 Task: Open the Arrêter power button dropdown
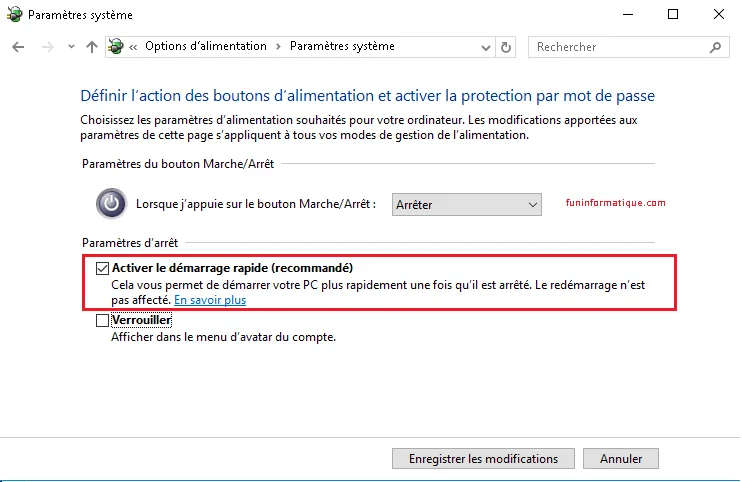[466, 204]
